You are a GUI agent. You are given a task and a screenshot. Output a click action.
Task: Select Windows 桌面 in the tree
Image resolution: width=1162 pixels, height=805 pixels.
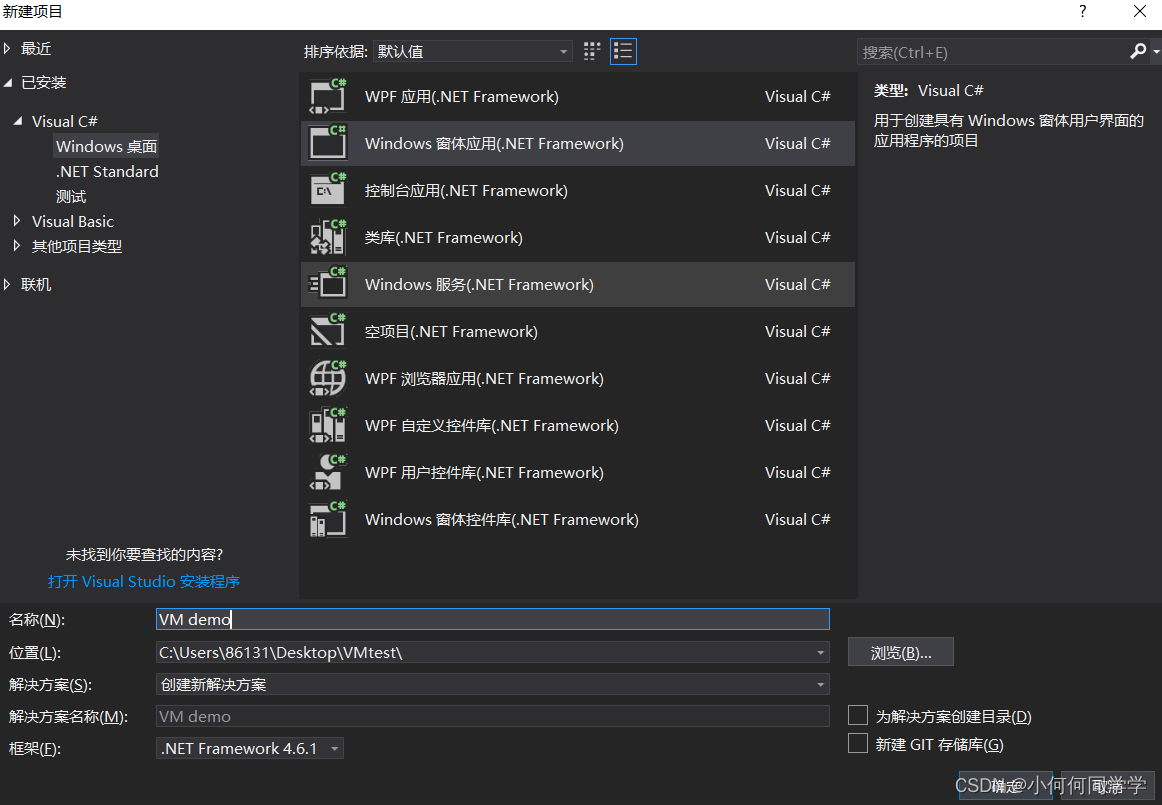107,146
